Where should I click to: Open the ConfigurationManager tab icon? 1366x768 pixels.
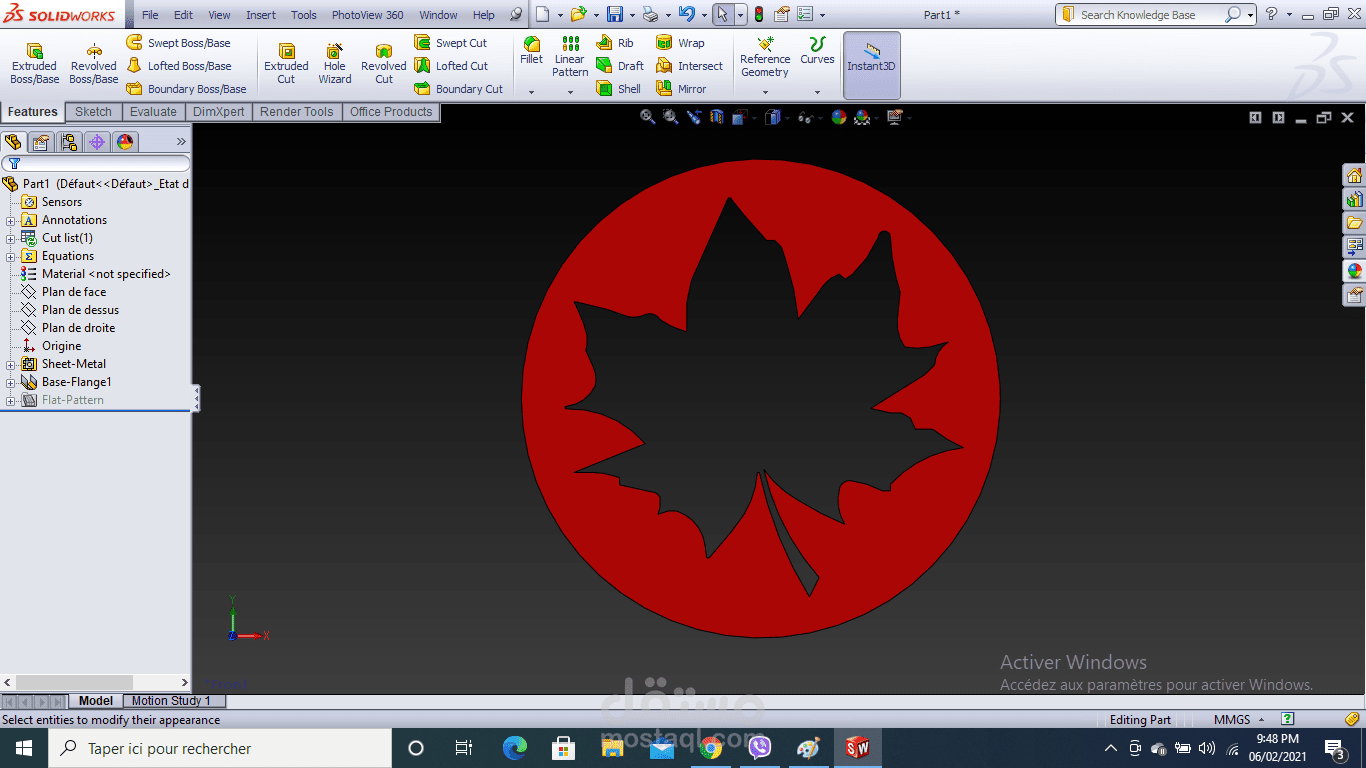[69, 142]
